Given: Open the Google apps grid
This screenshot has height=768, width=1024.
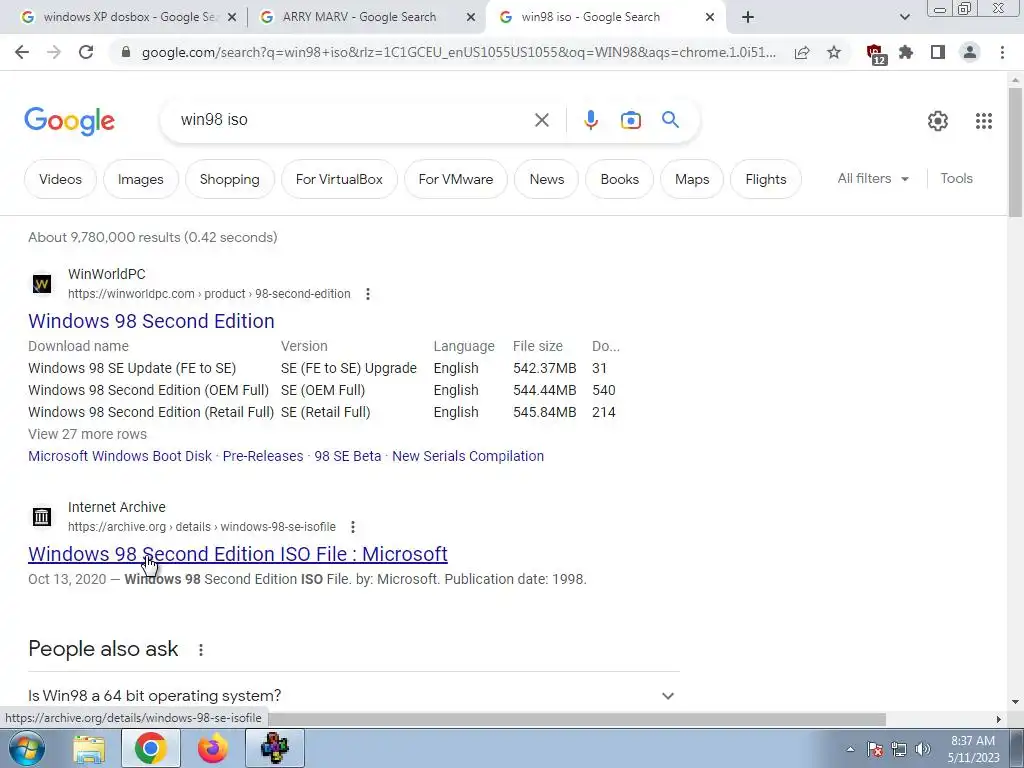Looking at the screenshot, I should tap(984, 121).
